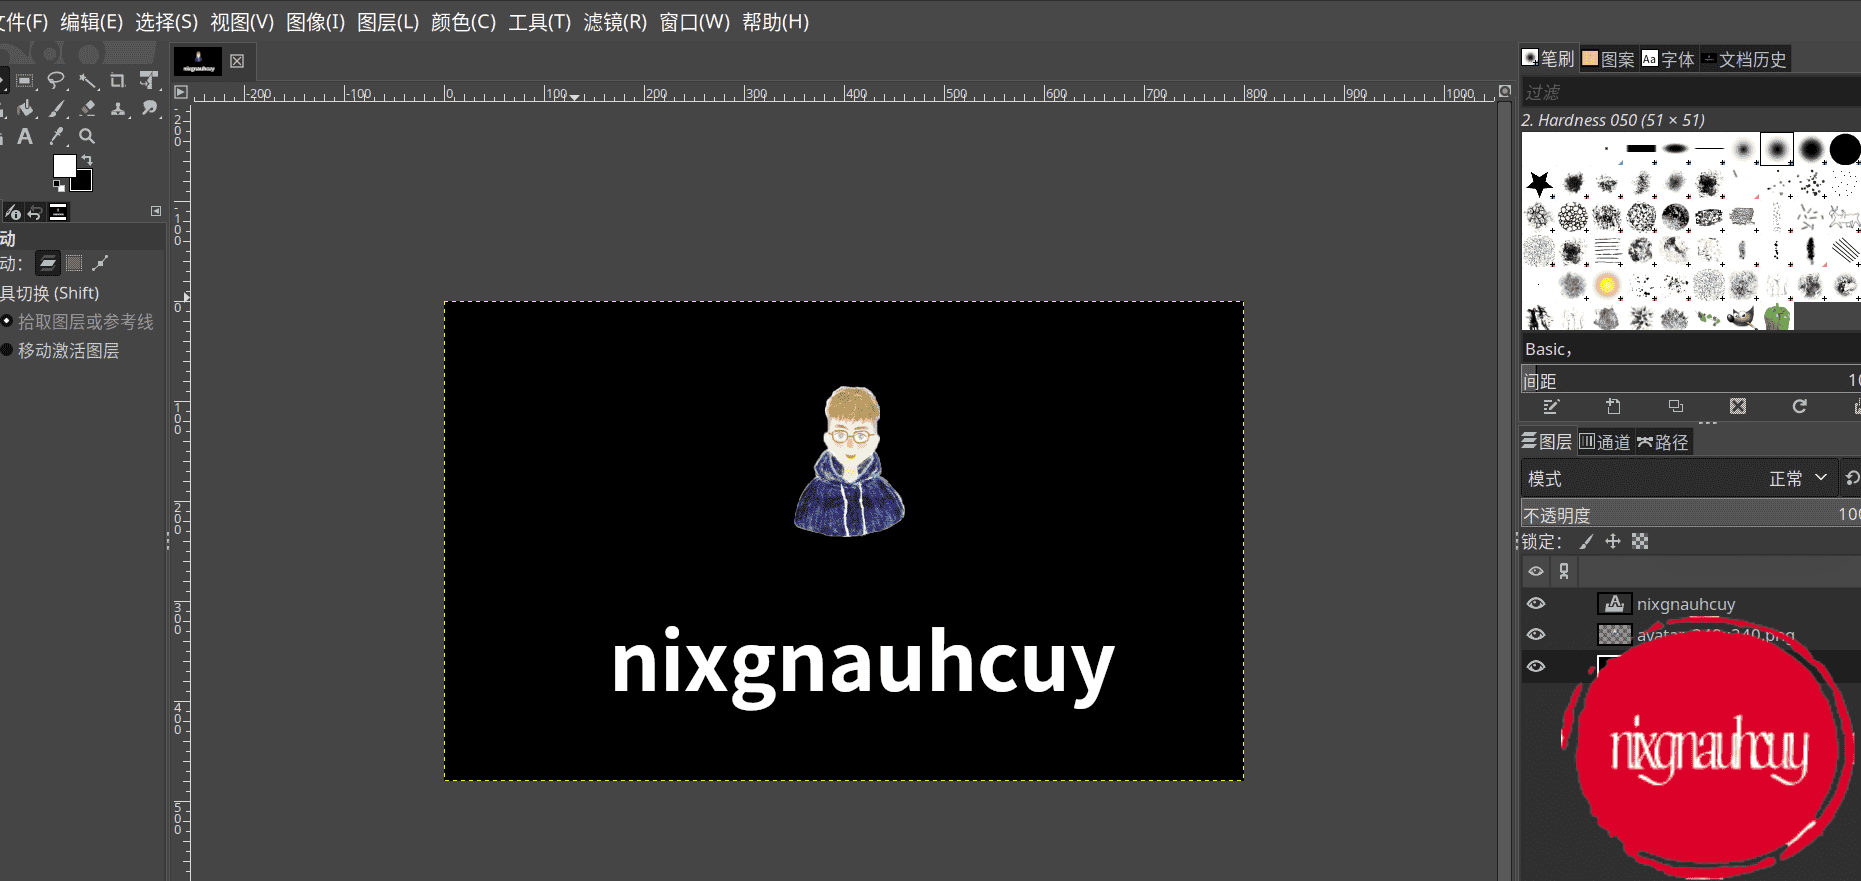This screenshot has width=1861, height=881.
Task: Swap foreground and background colors
Action: pyautogui.click(x=87, y=160)
